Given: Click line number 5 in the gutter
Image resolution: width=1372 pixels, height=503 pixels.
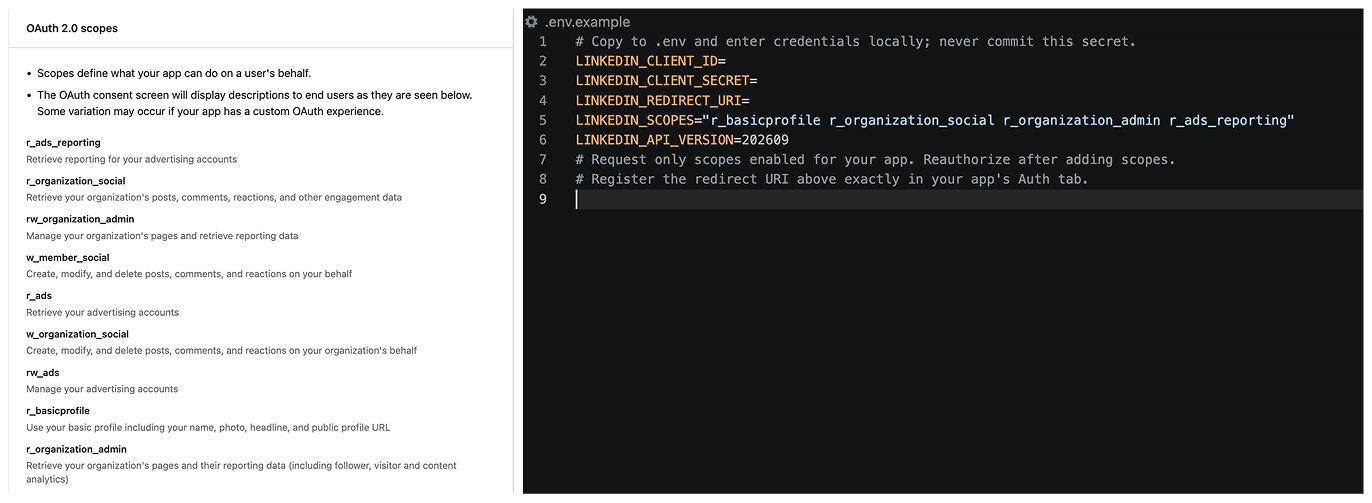Looking at the screenshot, I should [543, 120].
